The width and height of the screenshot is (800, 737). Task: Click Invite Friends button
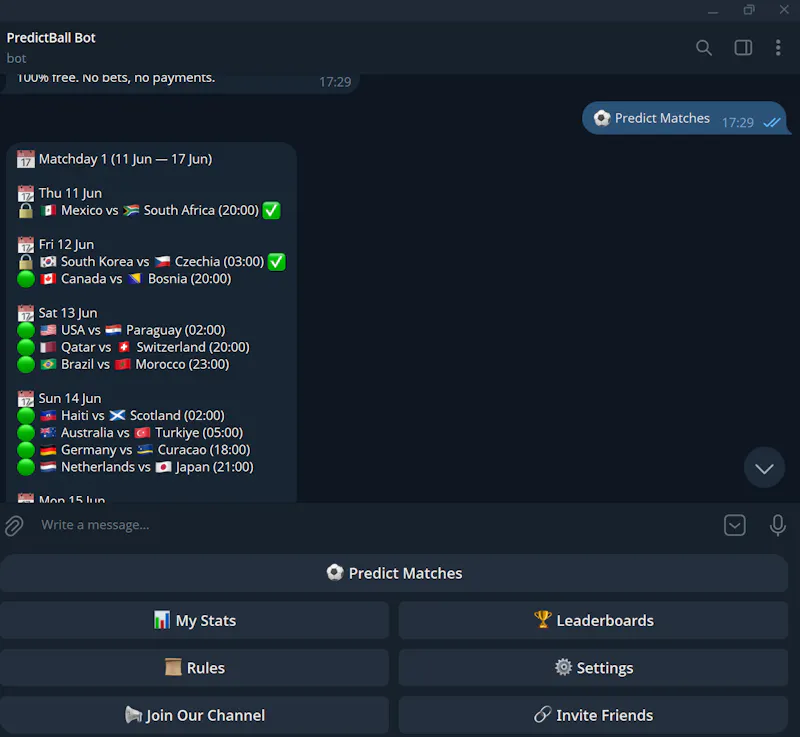coord(593,715)
